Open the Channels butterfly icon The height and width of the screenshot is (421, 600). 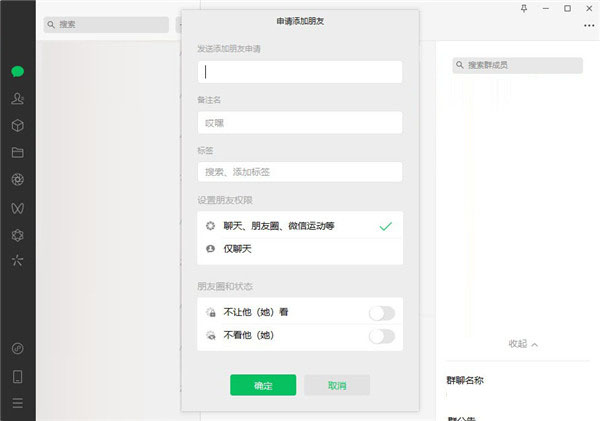(17, 207)
